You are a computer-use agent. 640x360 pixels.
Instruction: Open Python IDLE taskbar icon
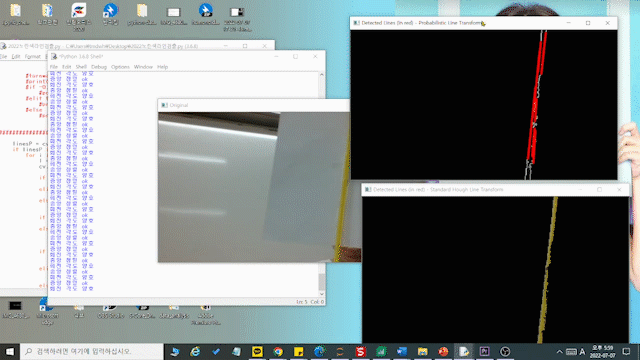(x=464, y=351)
